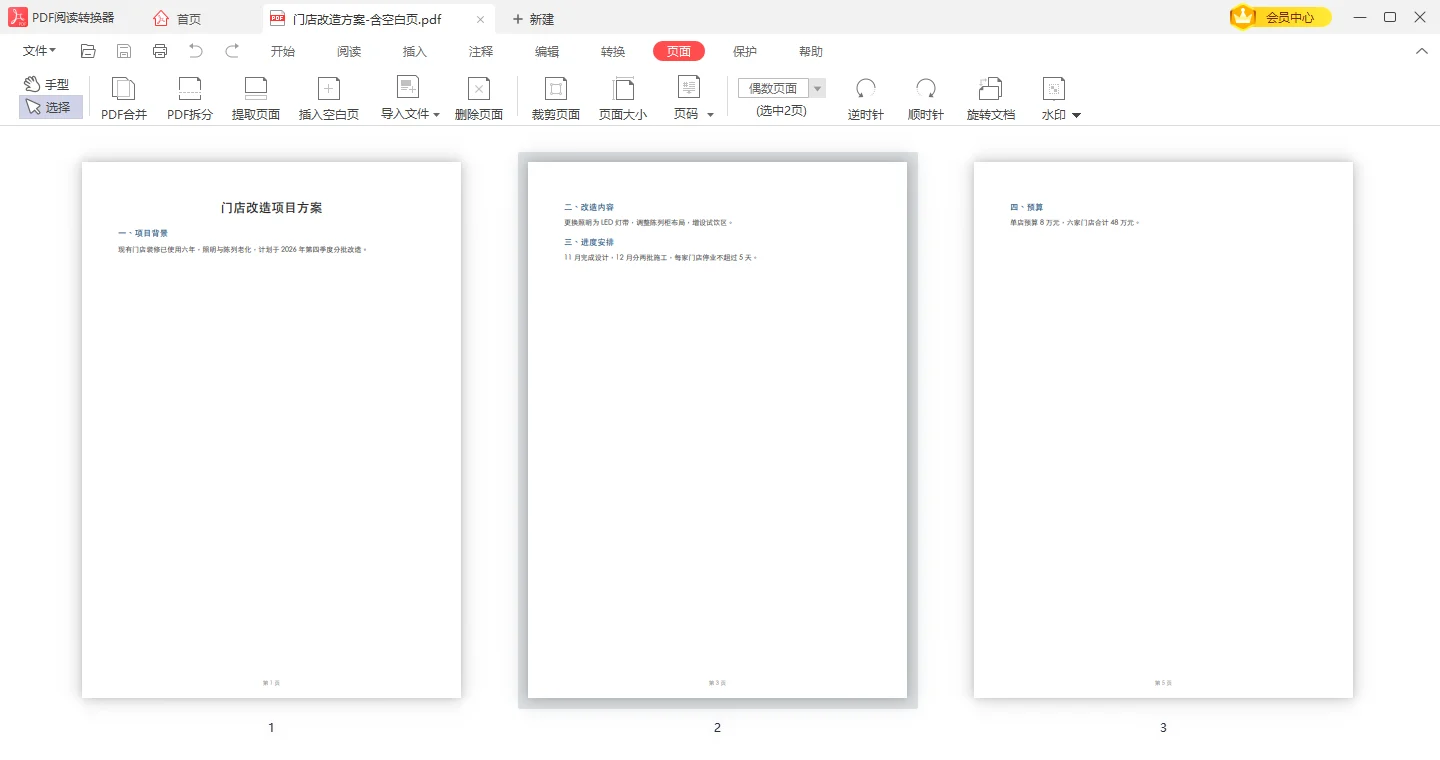Image resolution: width=1440 pixels, height=760 pixels.
Task: Open the 首页 home tab
Action: click(x=178, y=19)
